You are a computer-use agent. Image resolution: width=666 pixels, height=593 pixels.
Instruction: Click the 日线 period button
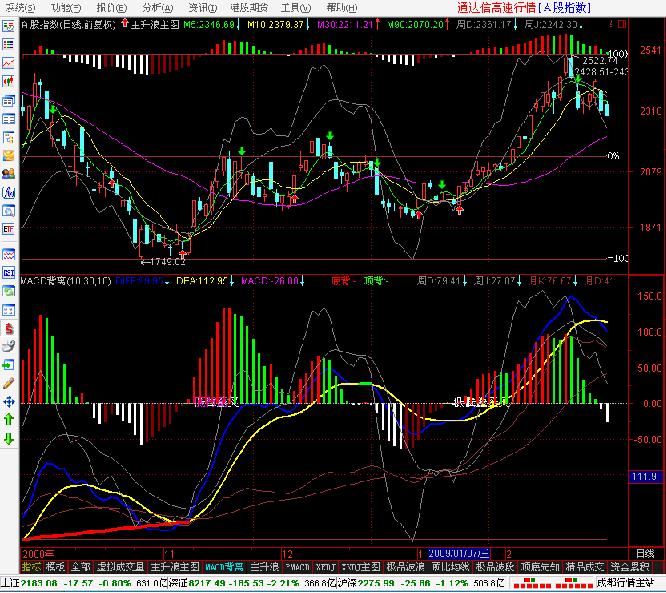click(645, 553)
